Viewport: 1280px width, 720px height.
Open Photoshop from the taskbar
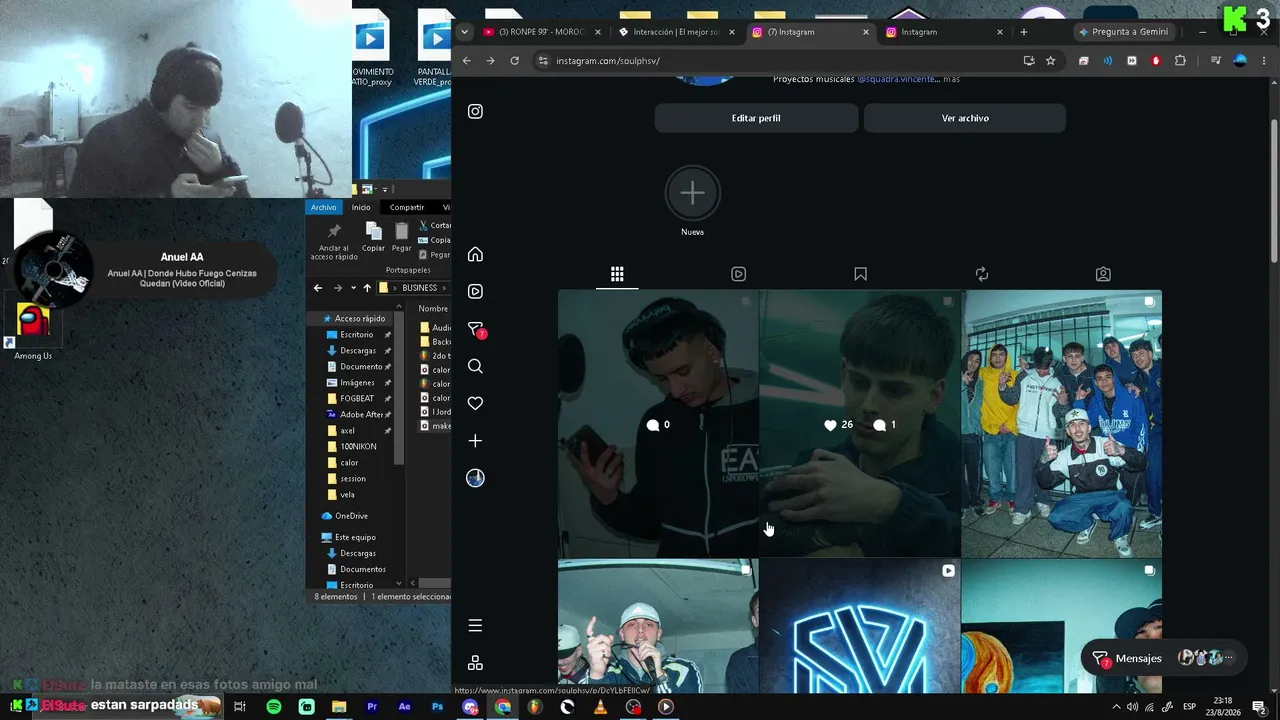437,707
